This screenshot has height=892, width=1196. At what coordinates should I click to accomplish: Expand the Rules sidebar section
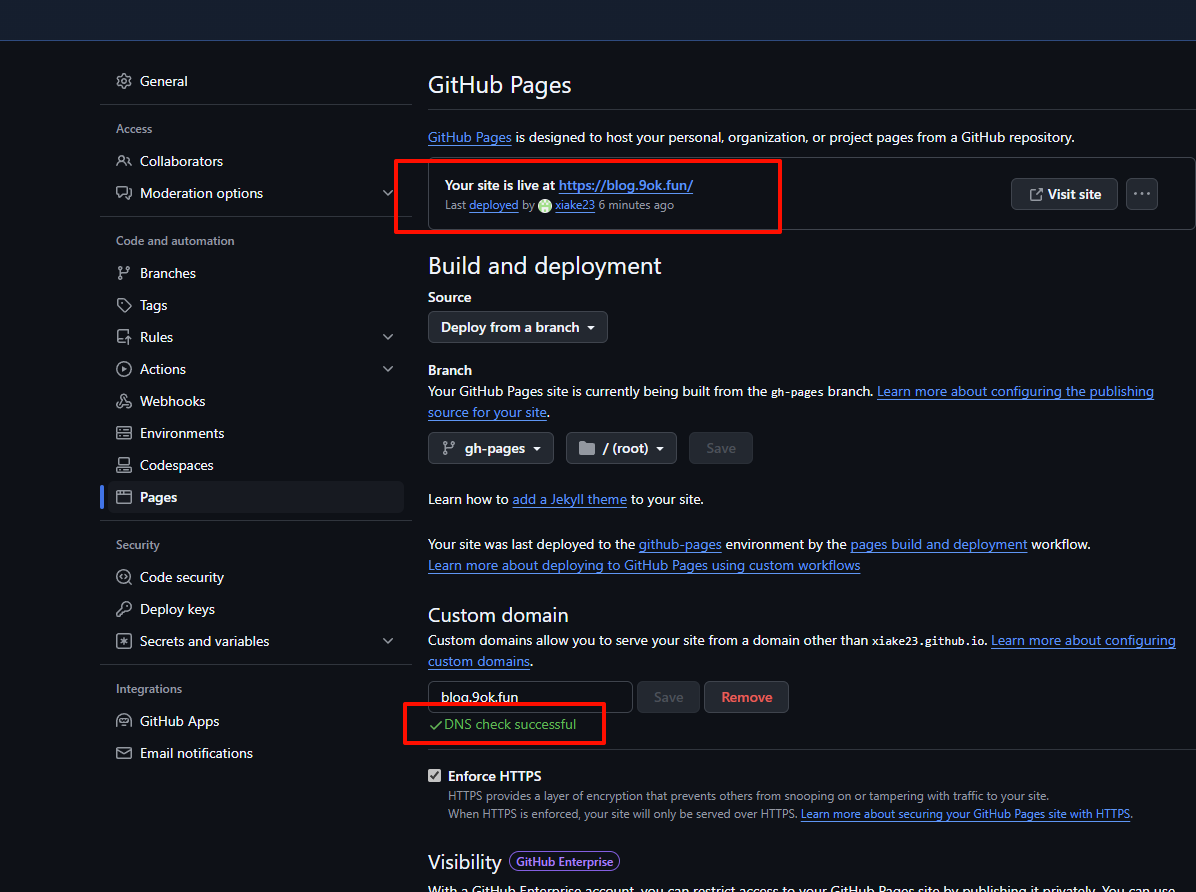click(387, 337)
